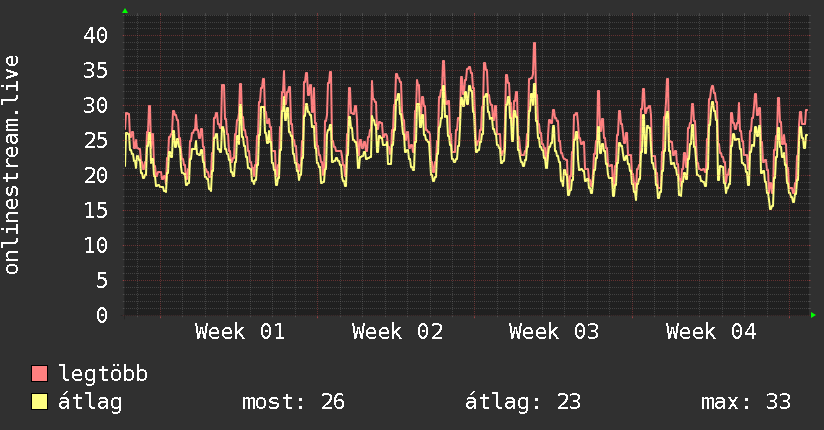Select the 0 y-axis tick label

tap(102, 315)
